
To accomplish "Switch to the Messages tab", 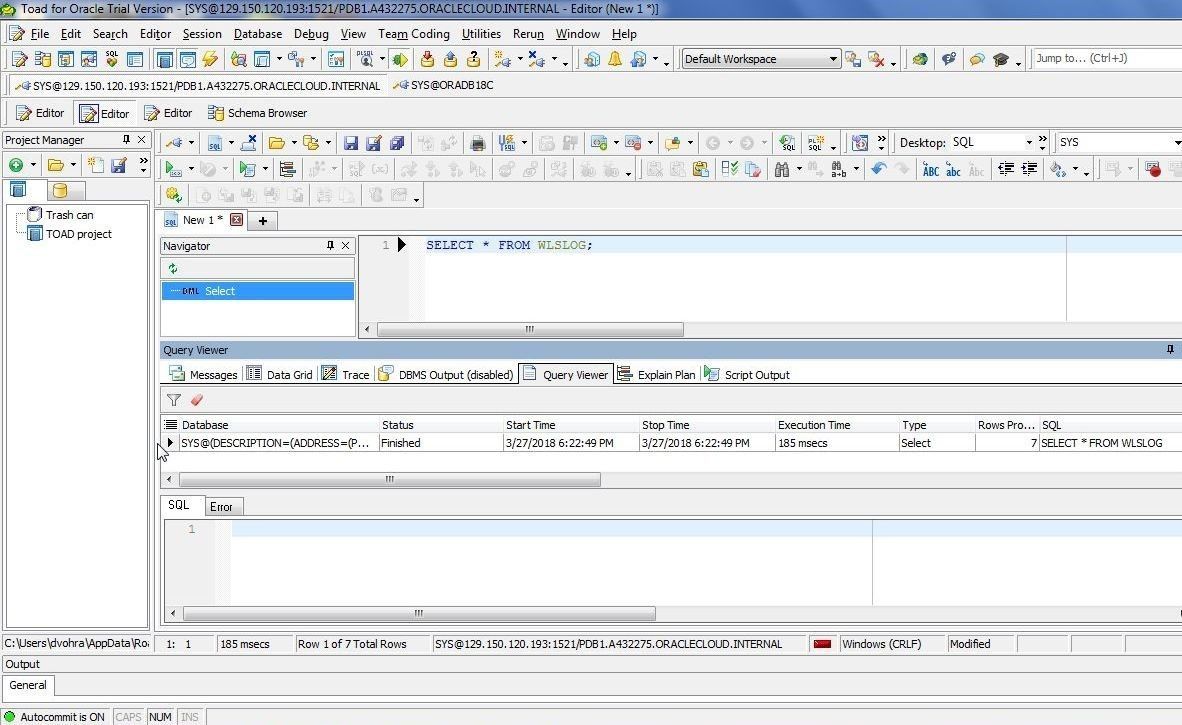I will [204, 375].
